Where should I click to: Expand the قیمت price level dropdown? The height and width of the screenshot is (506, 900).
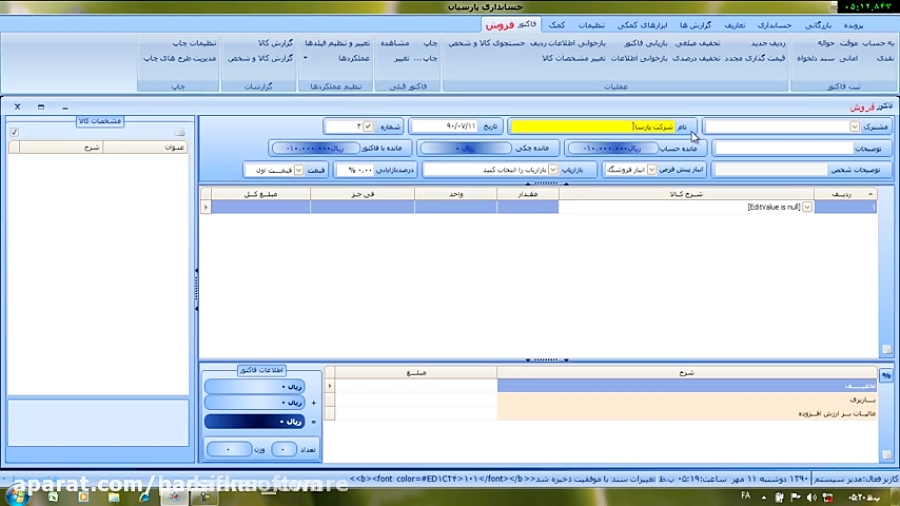[x=298, y=170]
